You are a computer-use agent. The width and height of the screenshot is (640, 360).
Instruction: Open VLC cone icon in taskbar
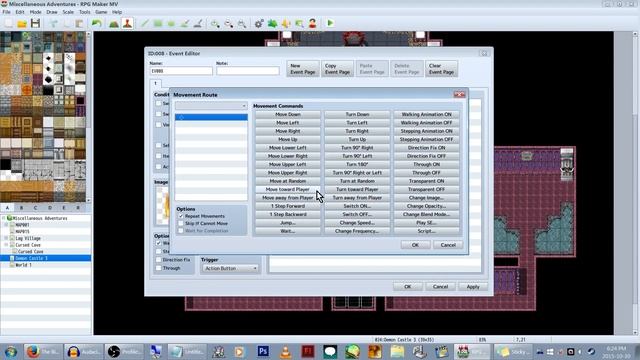(286, 351)
